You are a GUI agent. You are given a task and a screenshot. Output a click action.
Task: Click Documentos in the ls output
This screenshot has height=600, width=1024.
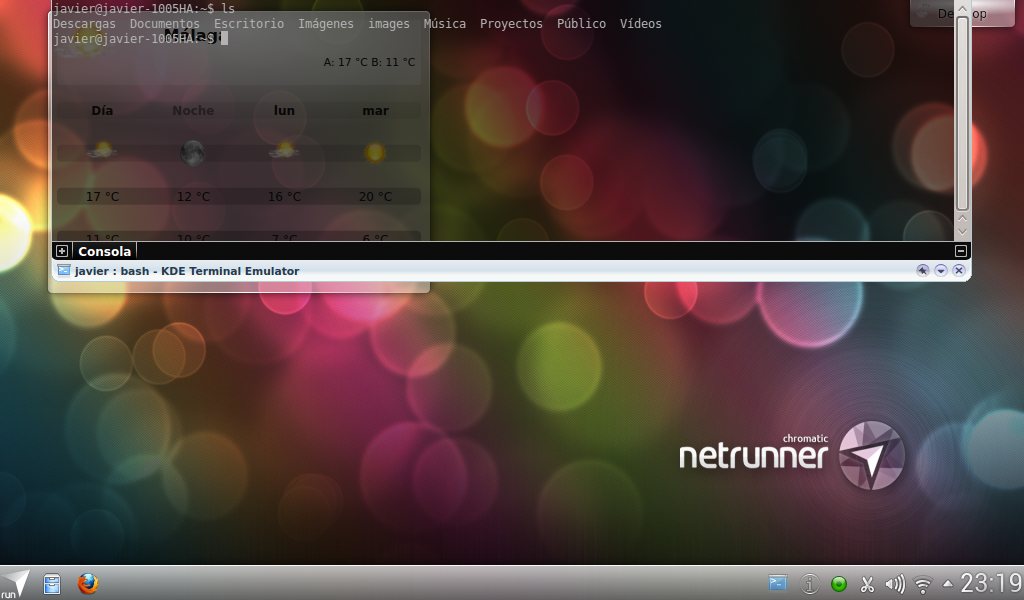(x=165, y=24)
